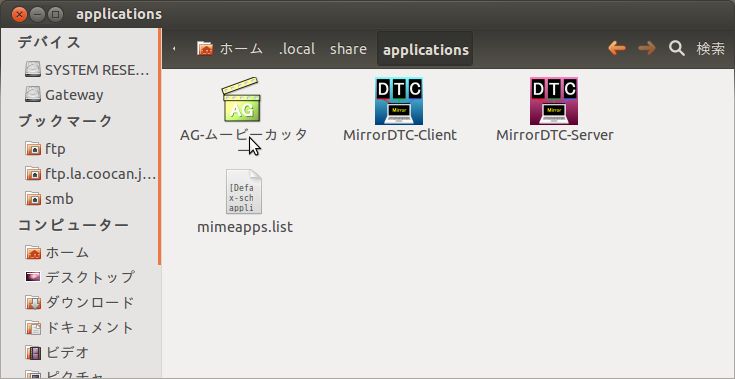Navigate to .local in the path bar
Viewport: 735px width, 379px height.
coord(297,49)
